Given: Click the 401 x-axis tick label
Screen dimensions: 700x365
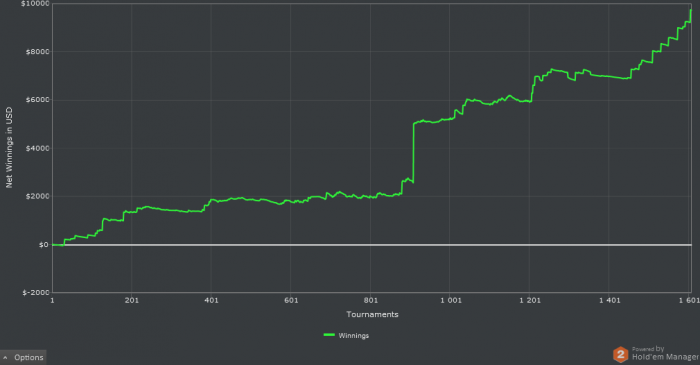Looking at the screenshot, I should click(x=211, y=300).
